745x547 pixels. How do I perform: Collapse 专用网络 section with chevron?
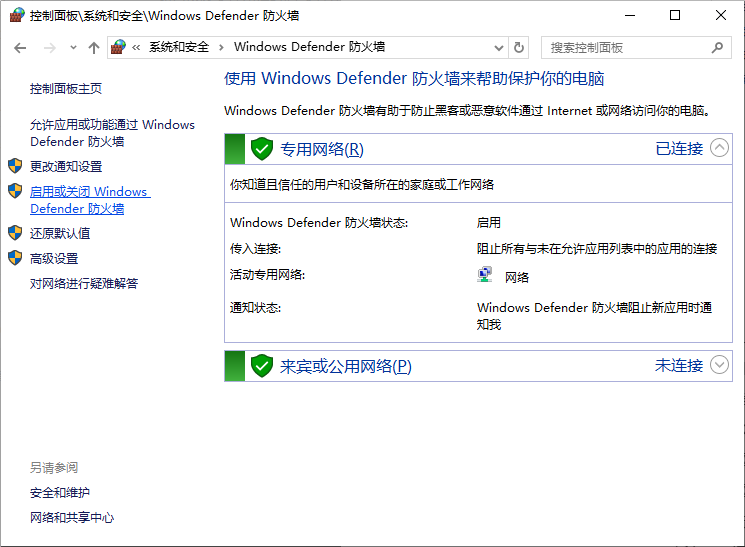(x=719, y=148)
